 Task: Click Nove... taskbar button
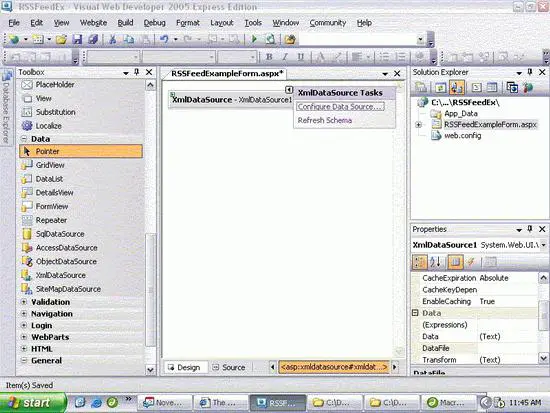[x=164, y=402]
